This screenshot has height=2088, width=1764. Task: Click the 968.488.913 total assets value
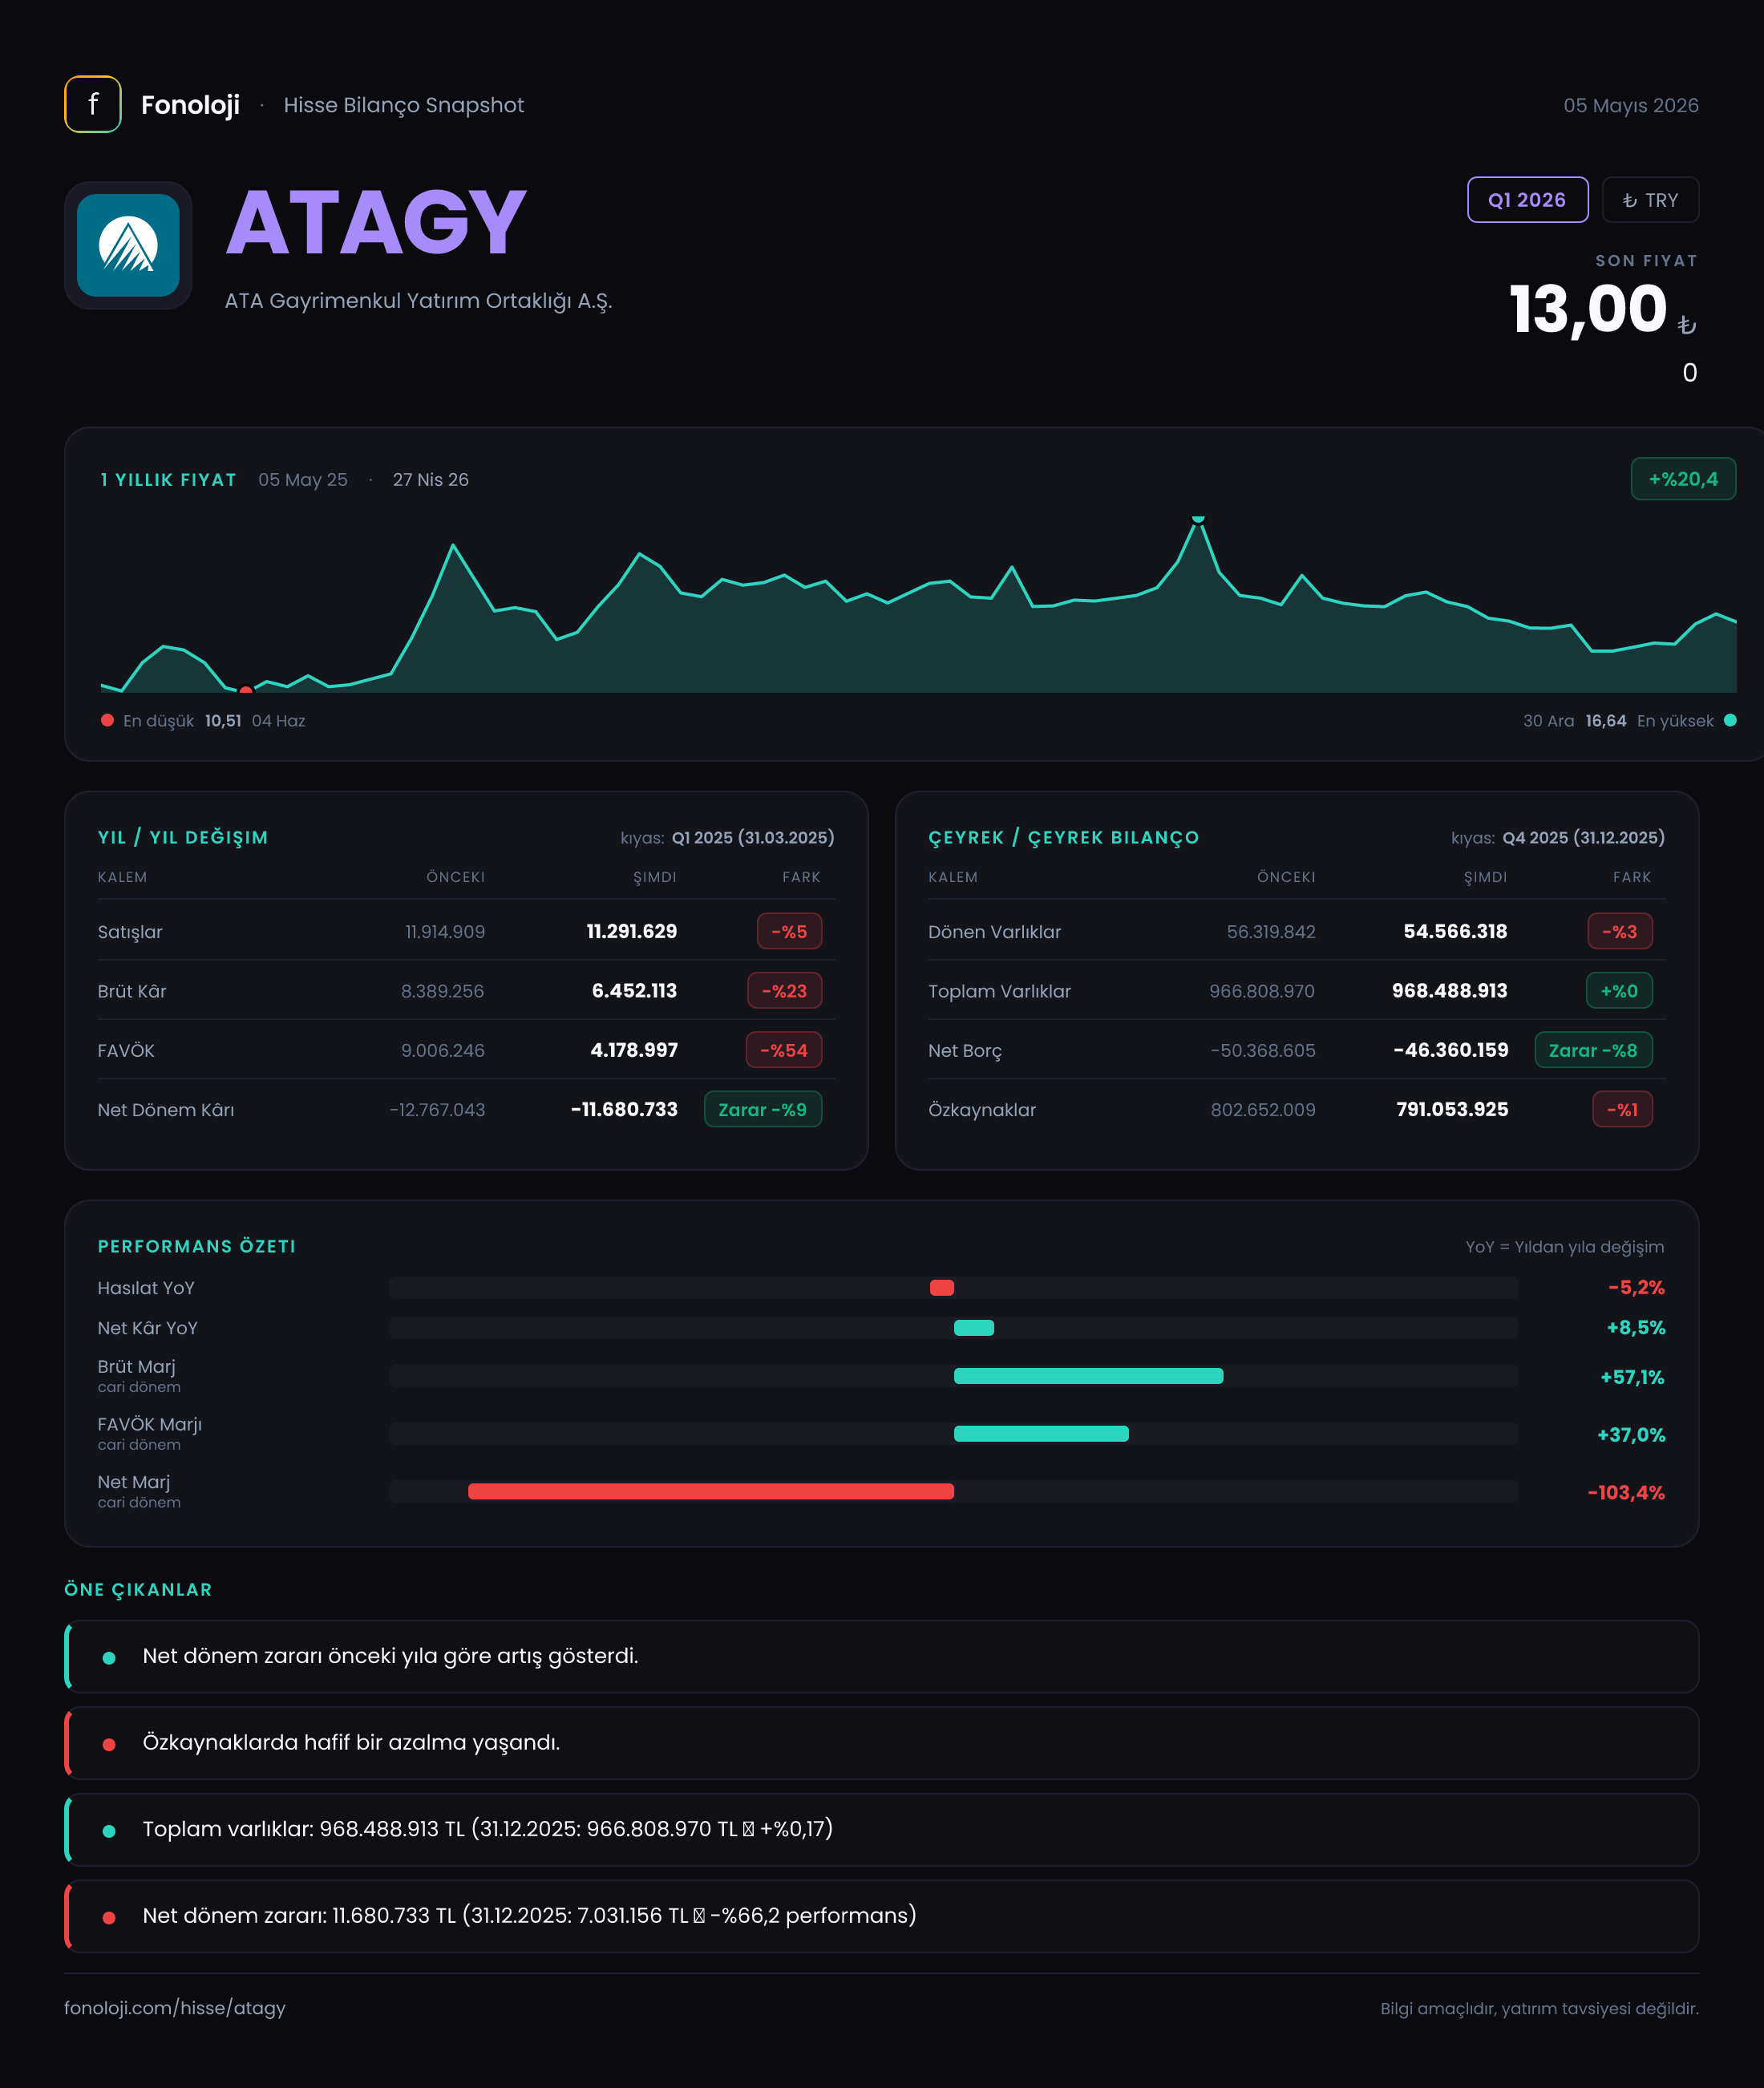tap(1450, 990)
